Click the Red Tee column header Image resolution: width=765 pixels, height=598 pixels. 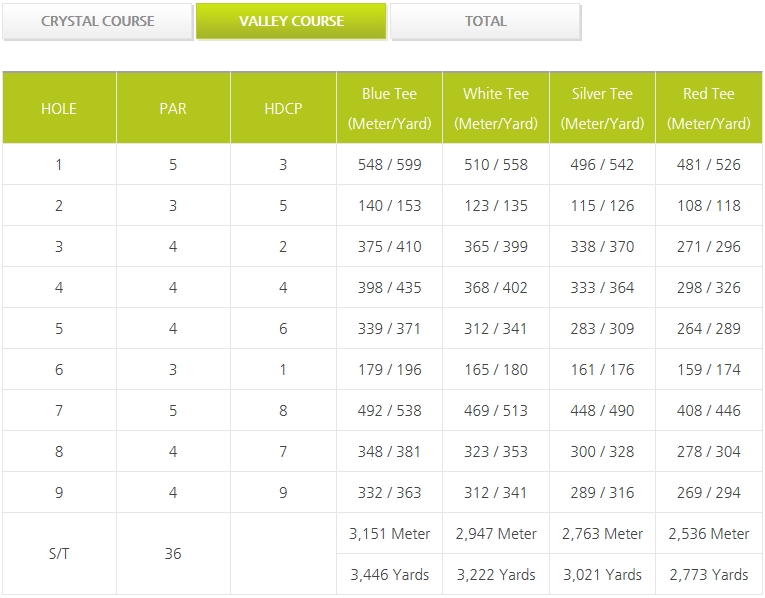(x=708, y=108)
